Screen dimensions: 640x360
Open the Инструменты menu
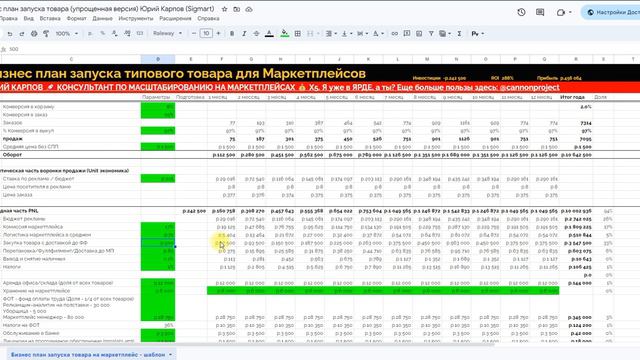(x=136, y=18)
